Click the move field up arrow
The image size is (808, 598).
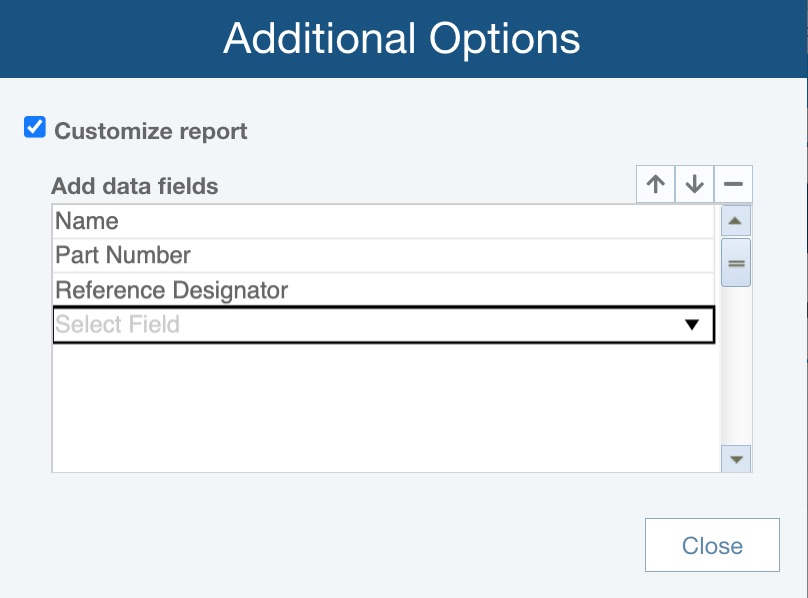[655, 185]
